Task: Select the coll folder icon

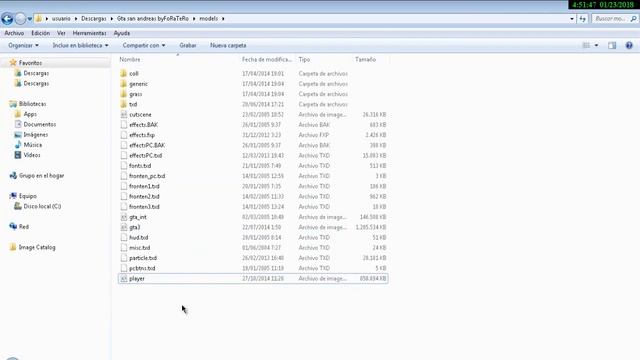Action: 124,73
